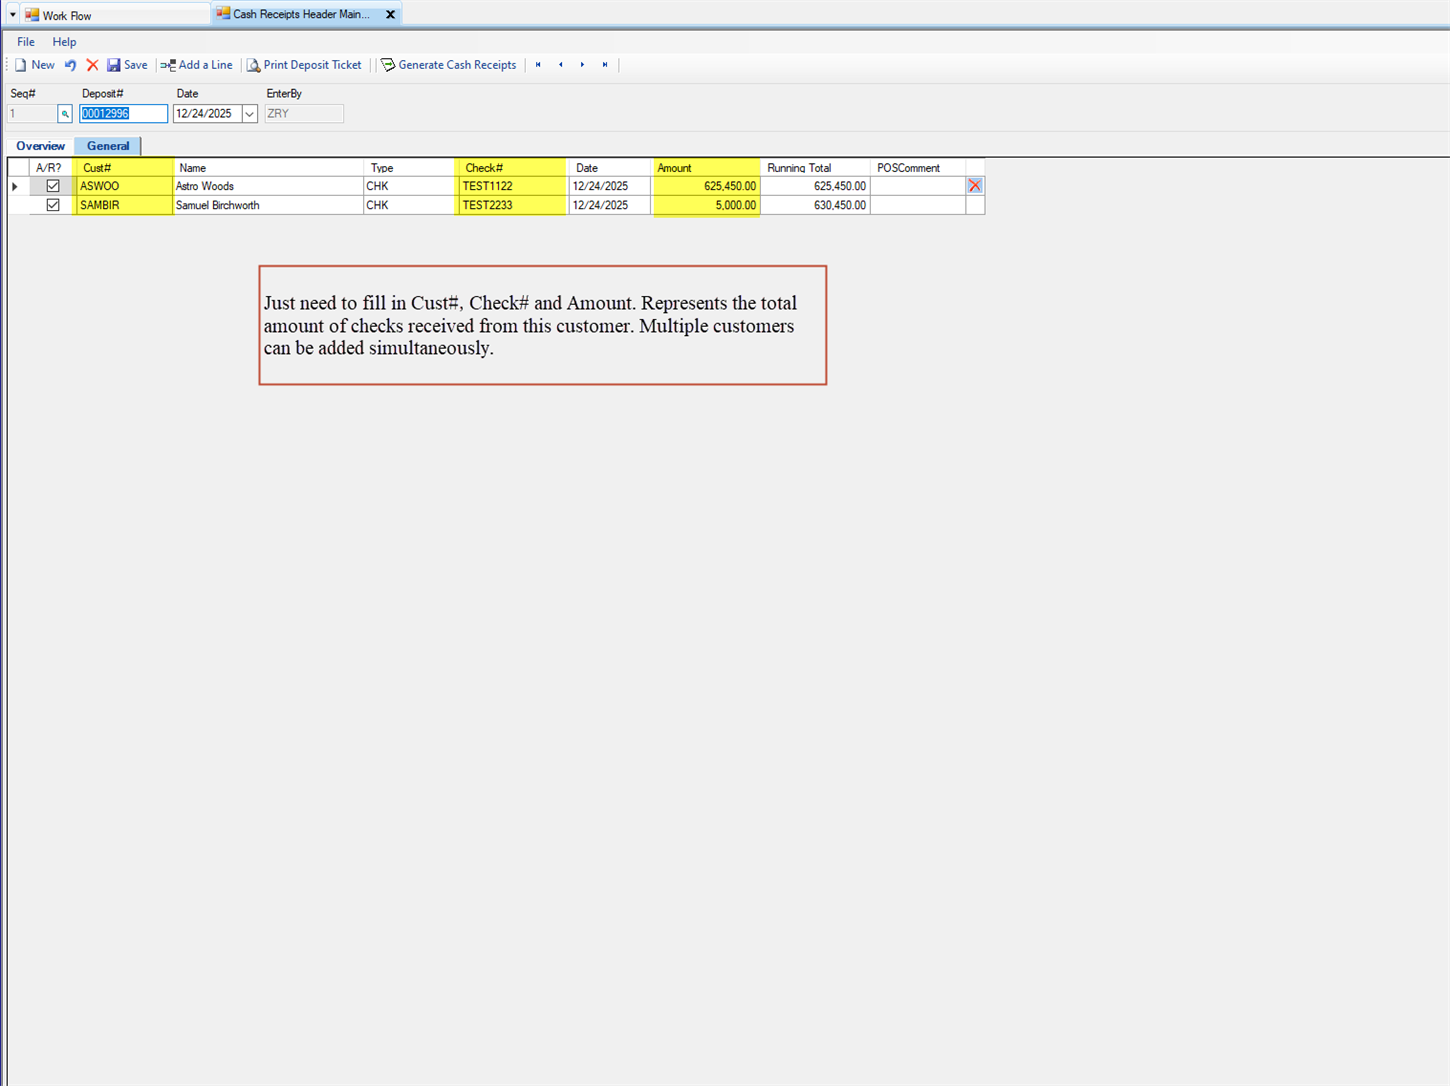Click the next record arrow
The image size is (1450, 1086).
click(x=582, y=64)
